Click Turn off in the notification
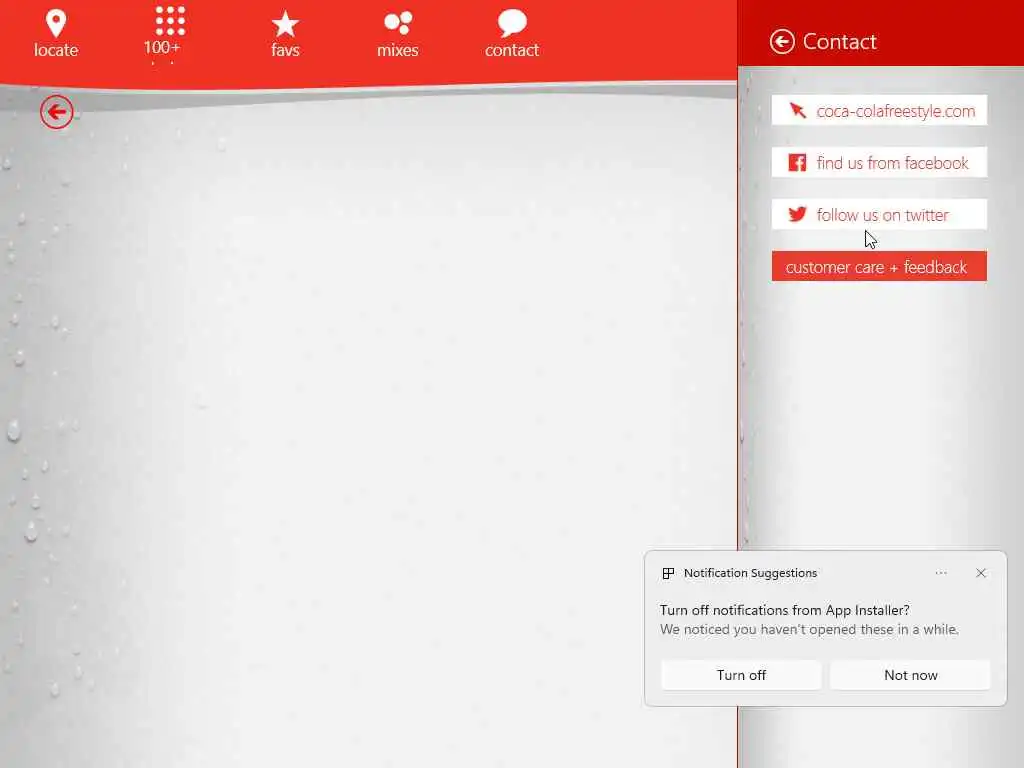The height and width of the screenshot is (768, 1024). 741,675
